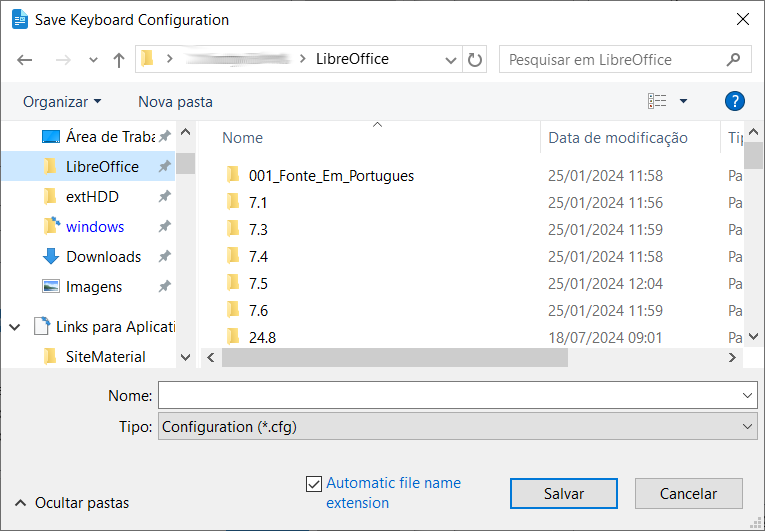Click the LibreOffice document title icon

(20, 20)
